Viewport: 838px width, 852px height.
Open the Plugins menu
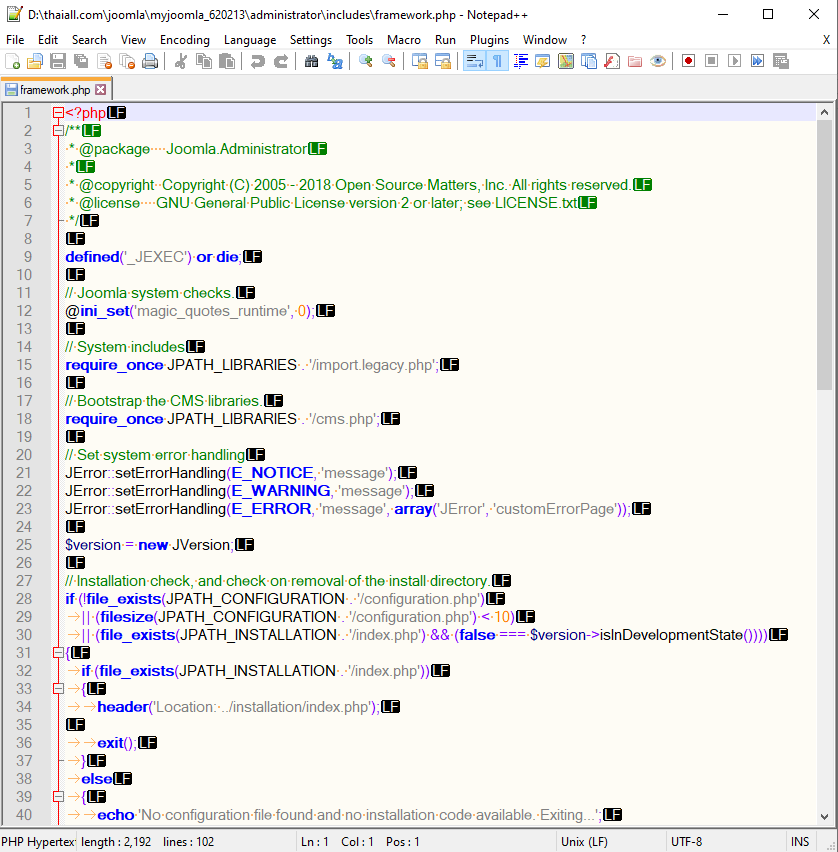point(489,40)
